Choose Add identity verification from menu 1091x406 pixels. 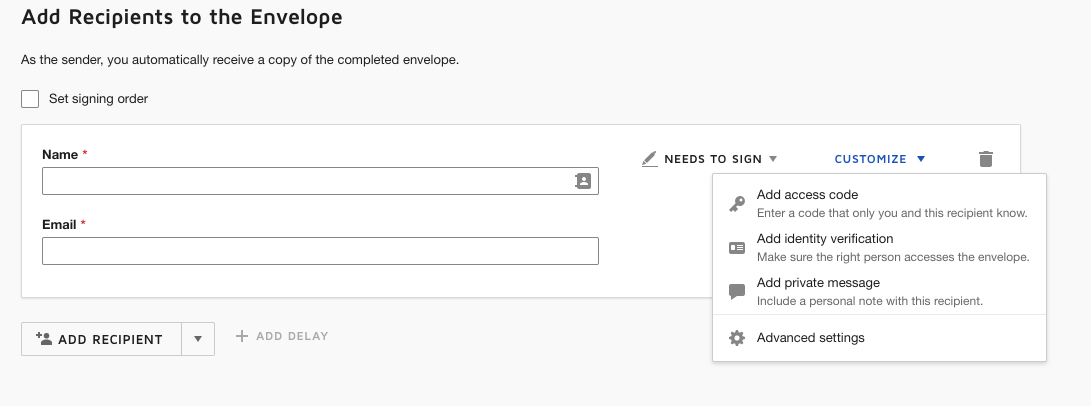click(825, 239)
